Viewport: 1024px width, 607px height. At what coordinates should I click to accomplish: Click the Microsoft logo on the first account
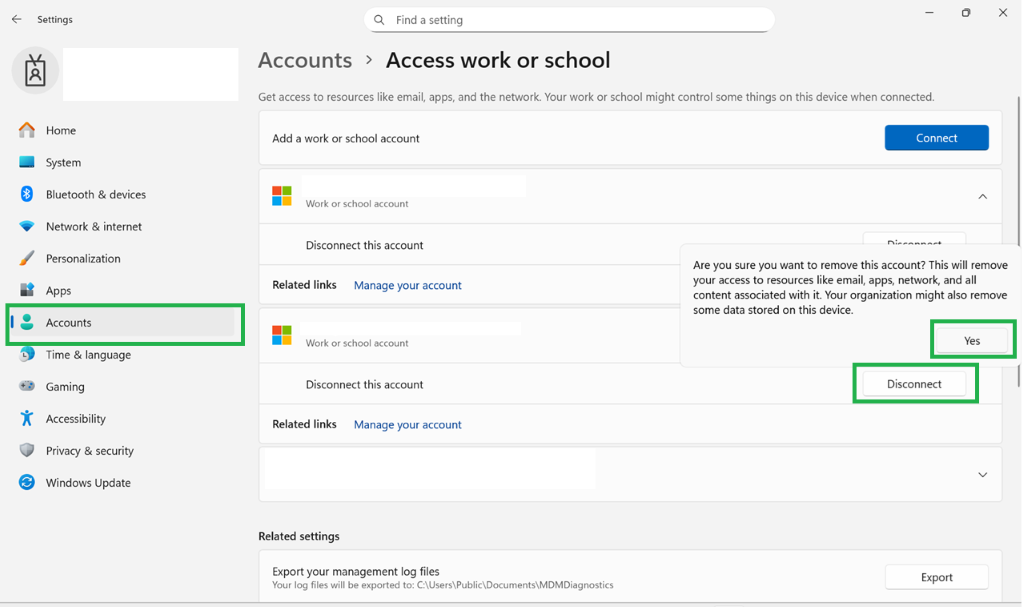tap(281, 196)
